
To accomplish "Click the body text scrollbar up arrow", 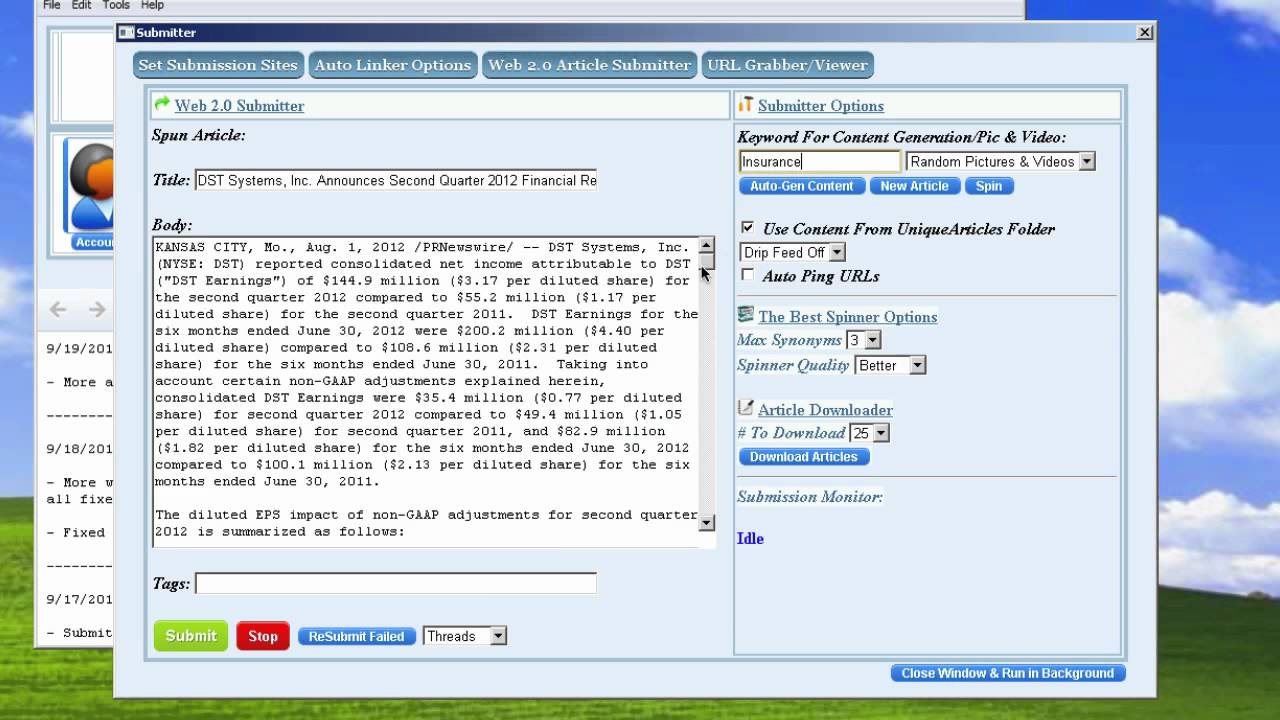I will pyautogui.click(x=706, y=245).
